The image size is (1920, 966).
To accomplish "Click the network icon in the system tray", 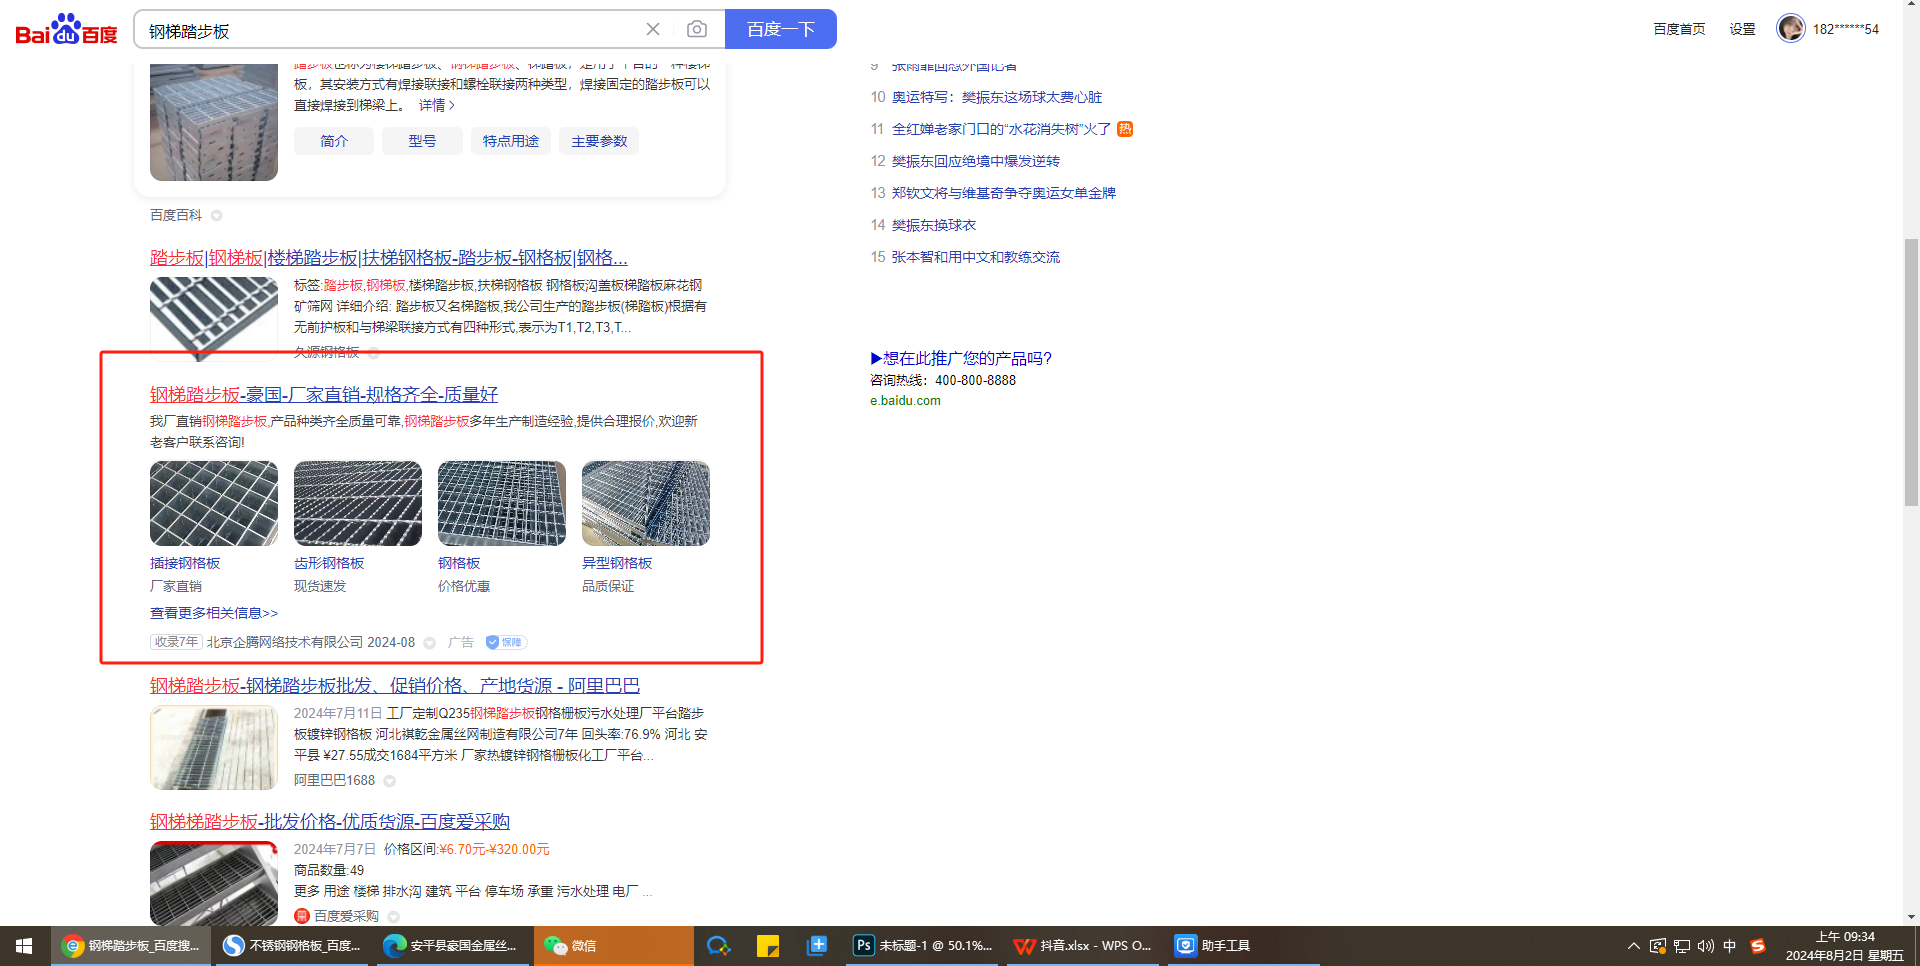I will [x=1681, y=946].
